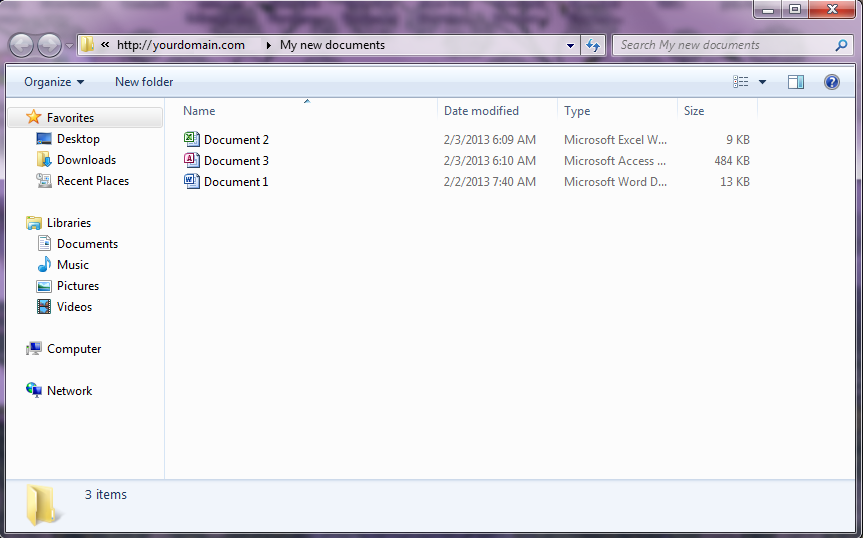Click the folder icon in the address bar

87,45
